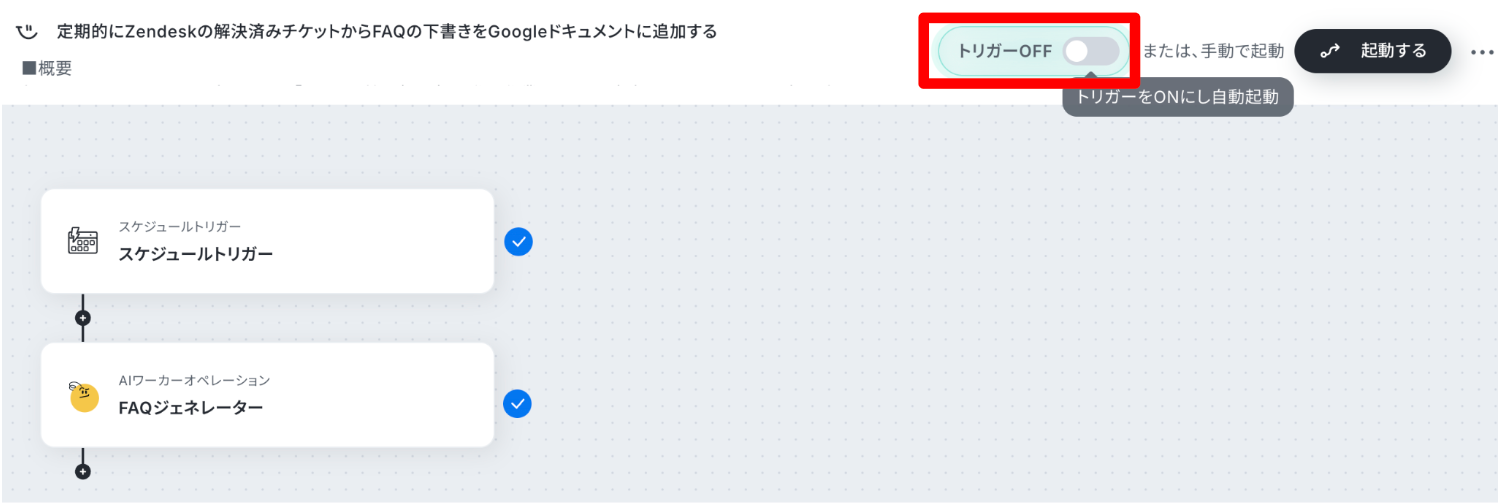Click the flow title about Zendesk FAQ drafts
Viewport: 1502px width, 504px height.
click(x=387, y=31)
